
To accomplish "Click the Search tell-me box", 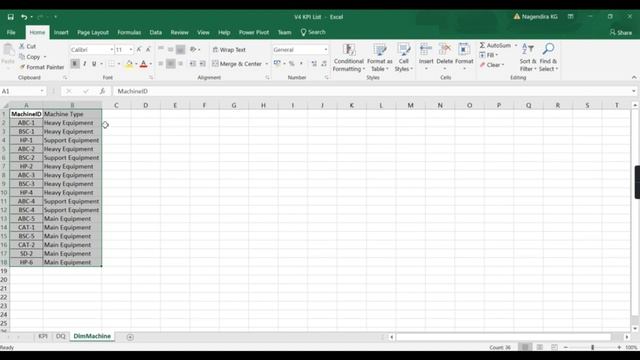I will (x=313, y=32).
